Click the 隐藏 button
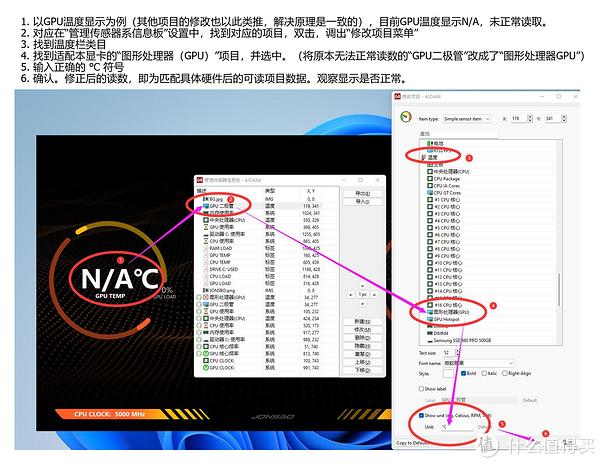 pyautogui.click(x=362, y=346)
